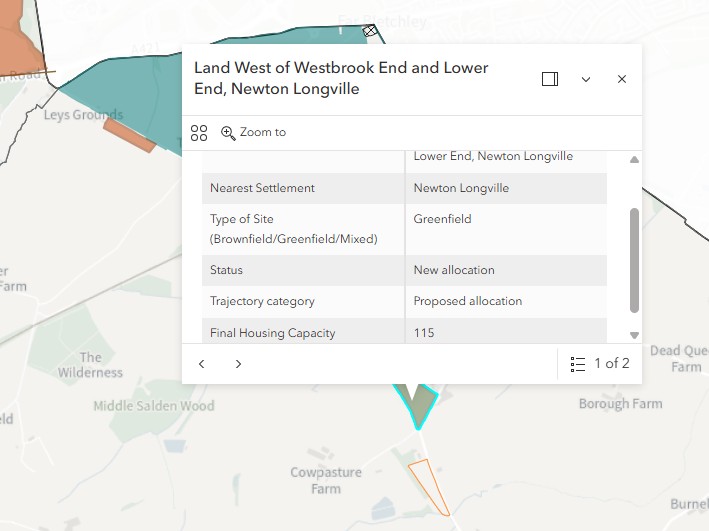Screen dimensions: 709x531
Task: Go to next feature arrow
Action: point(238,364)
